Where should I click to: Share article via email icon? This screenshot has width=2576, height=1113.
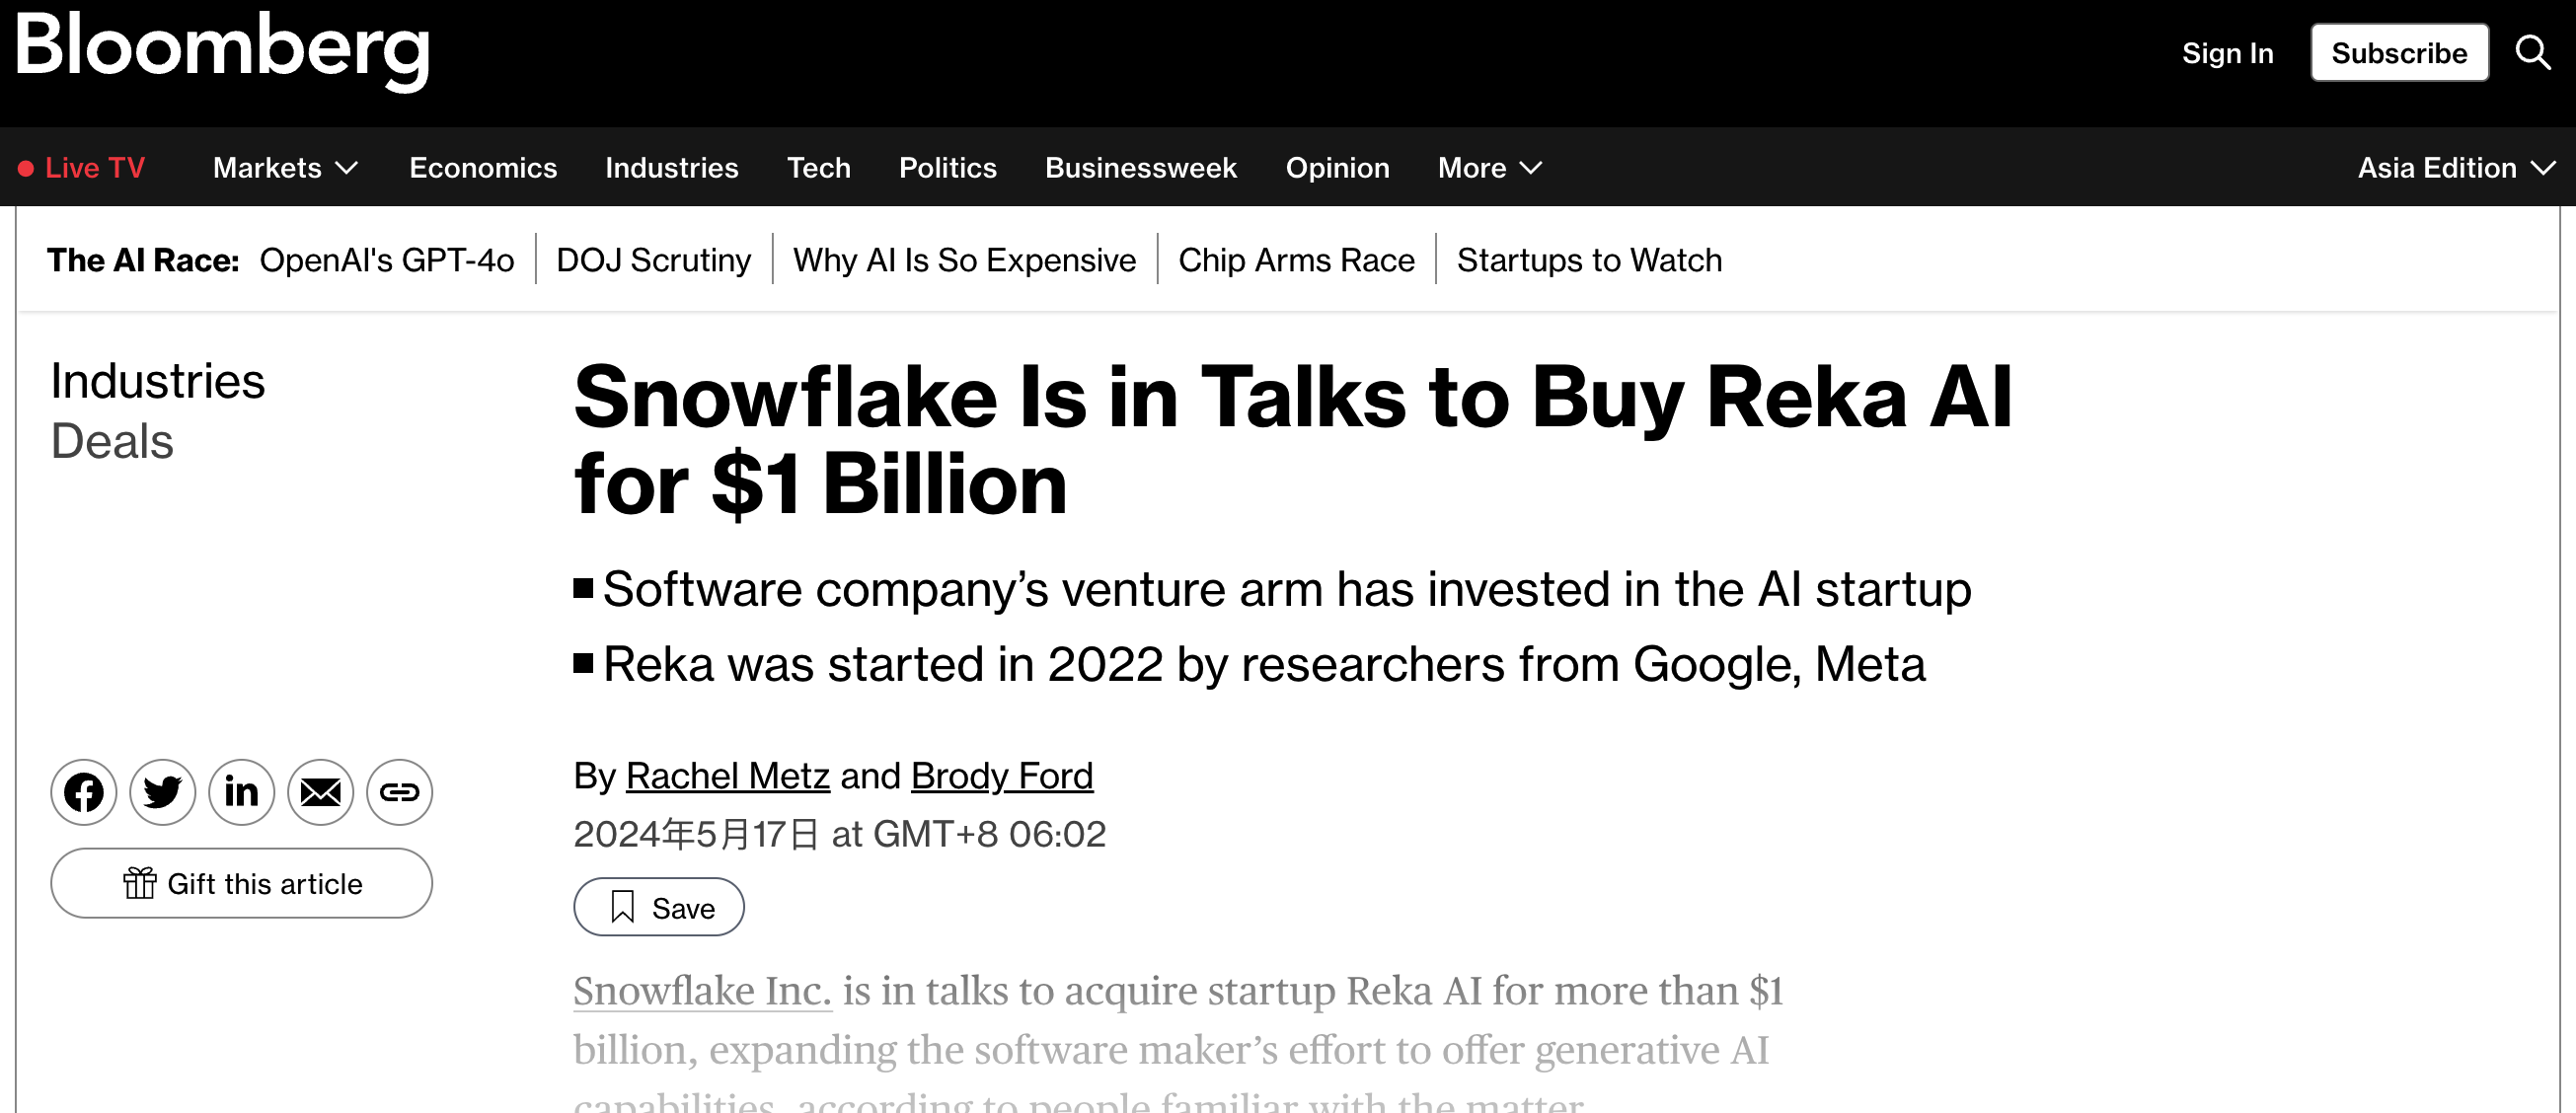point(321,792)
